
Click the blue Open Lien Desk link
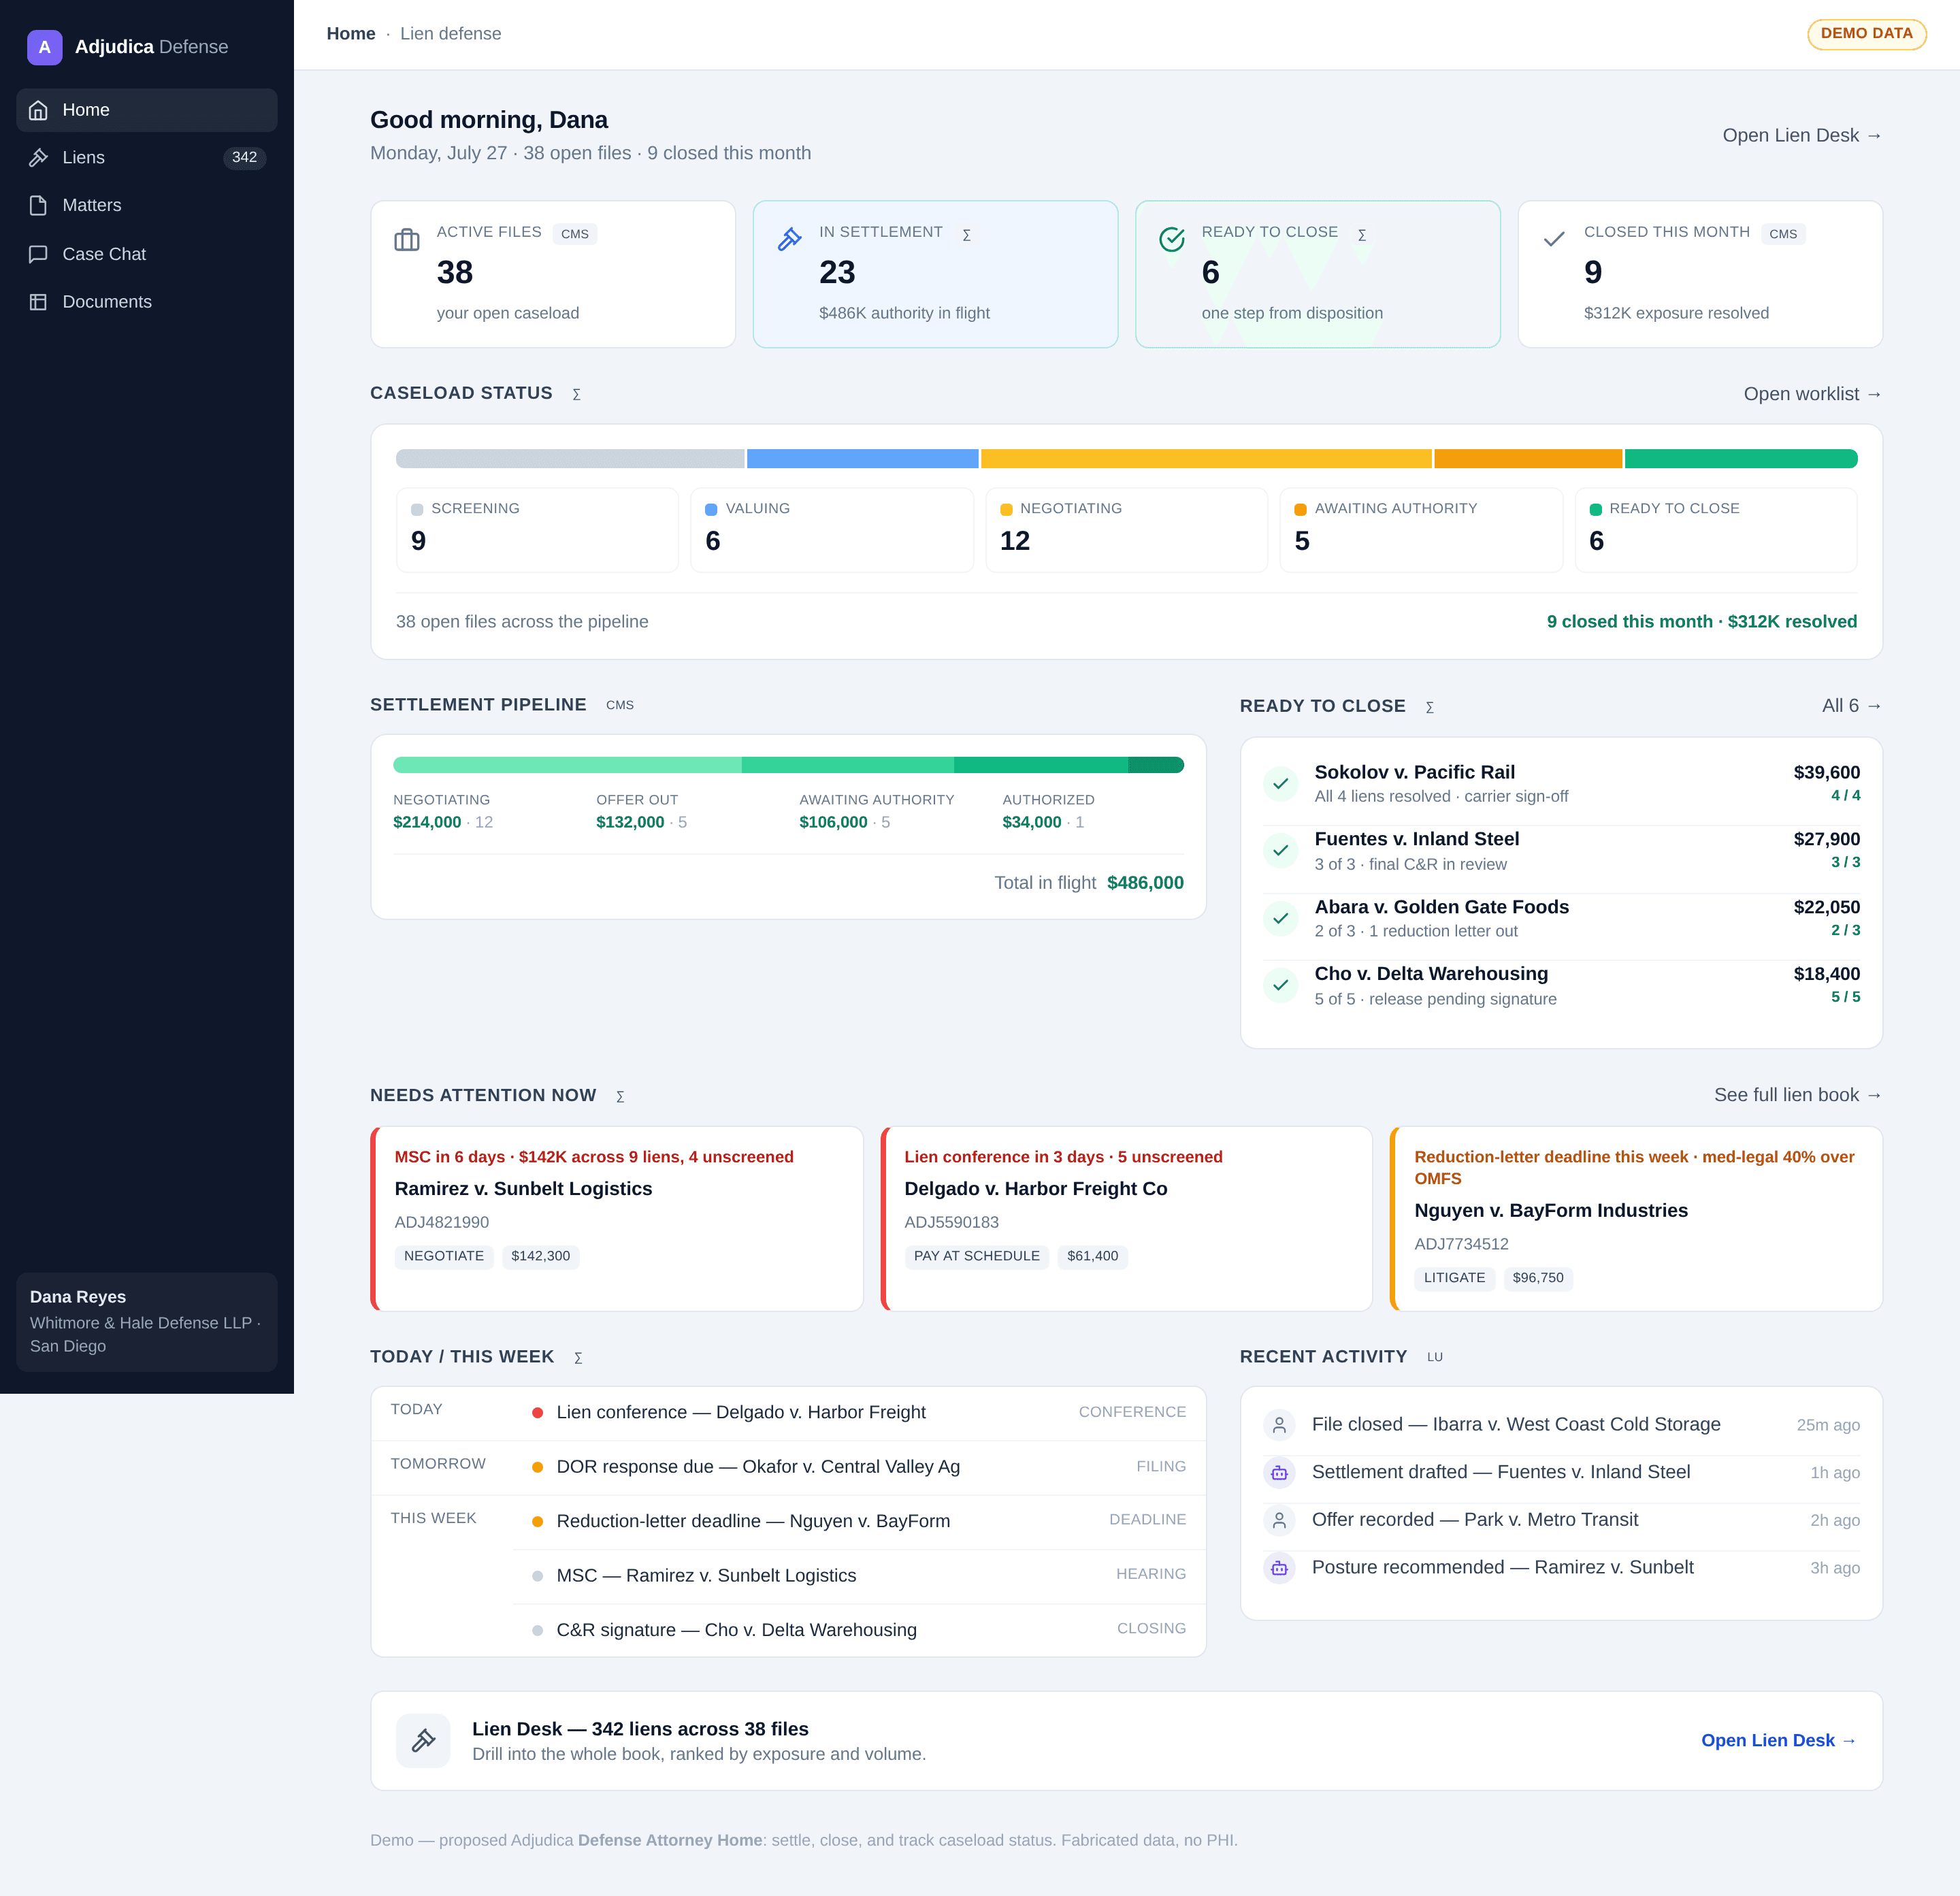(x=1778, y=1740)
